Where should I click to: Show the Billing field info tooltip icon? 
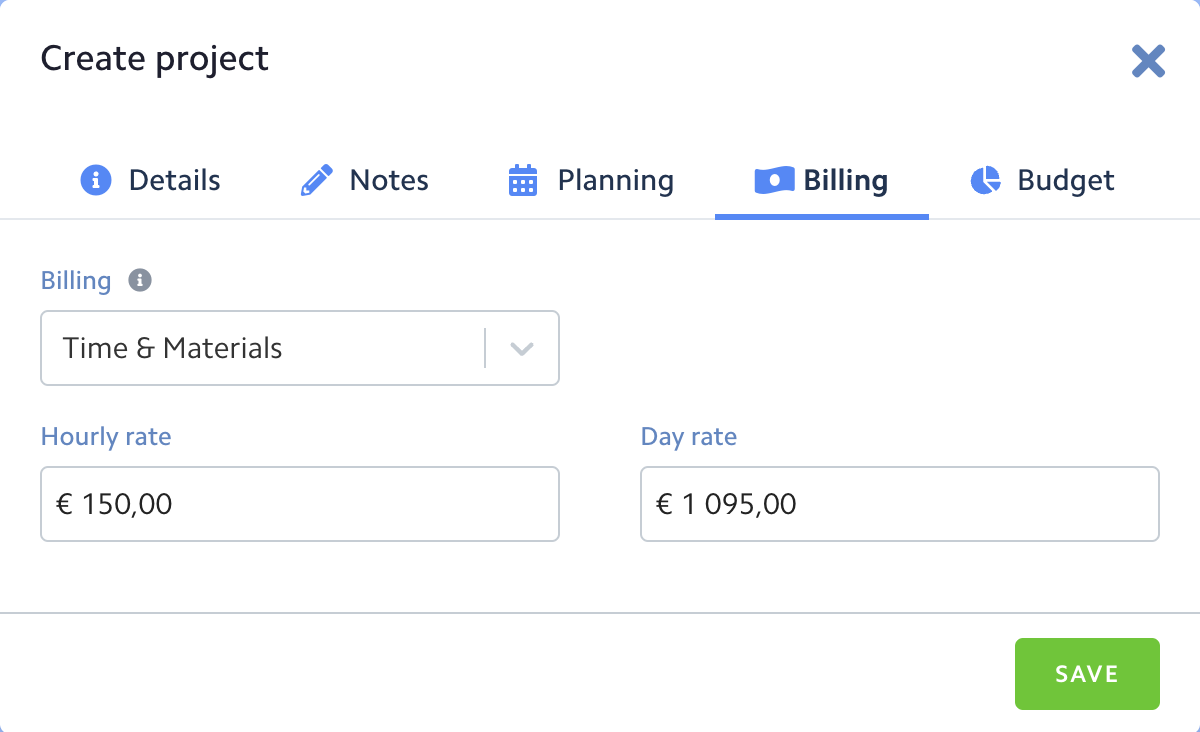pos(140,280)
